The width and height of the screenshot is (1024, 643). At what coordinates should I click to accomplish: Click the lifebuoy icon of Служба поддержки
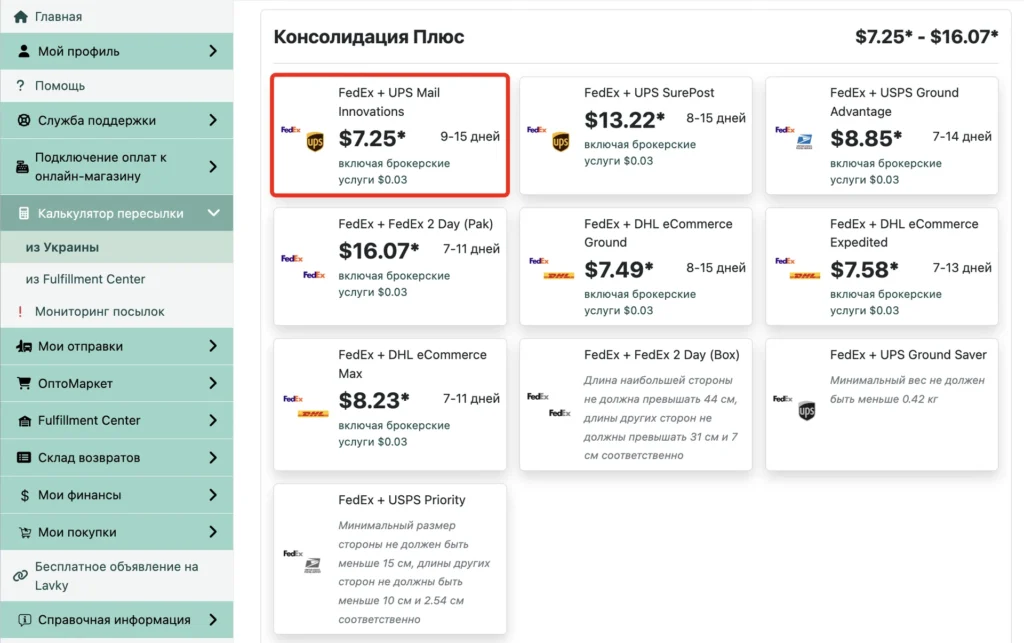[x=24, y=120]
